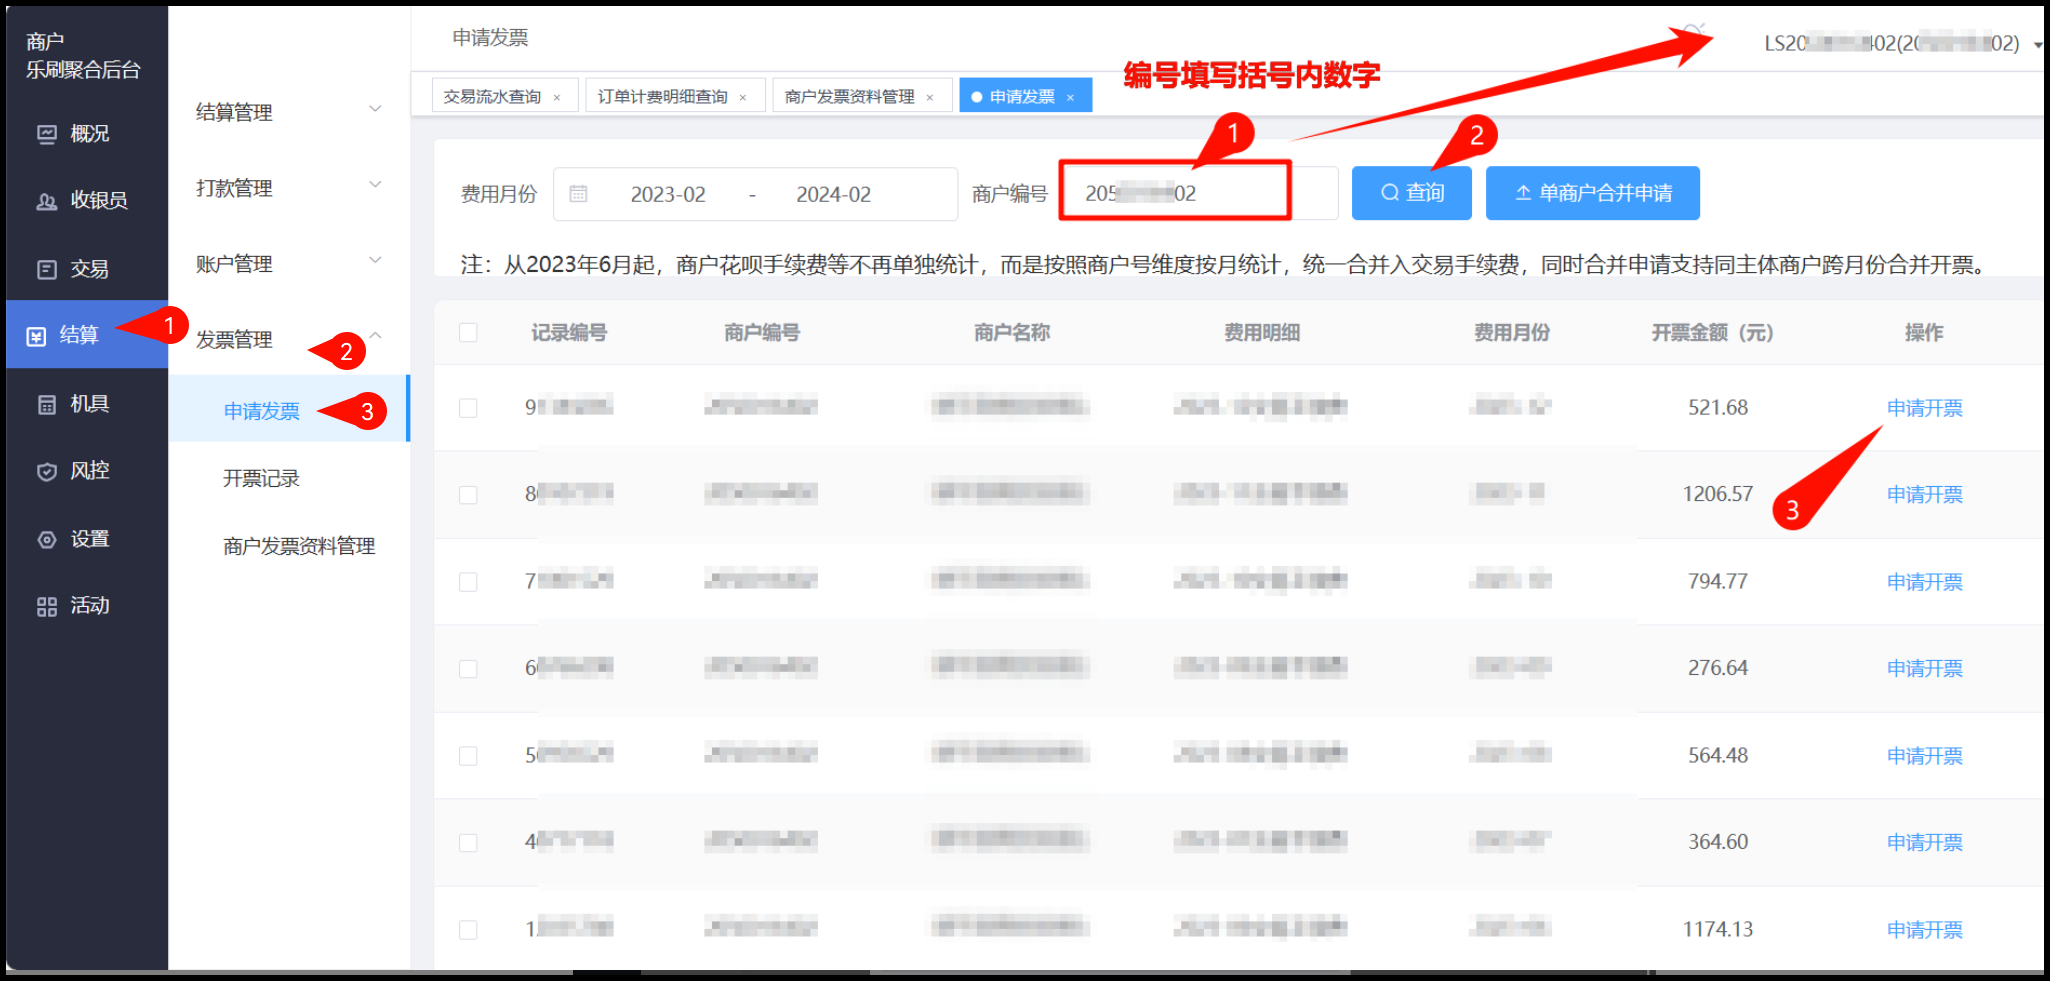
Task: Click the 查询 search button
Action: pyautogui.click(x=1411, y=193)
